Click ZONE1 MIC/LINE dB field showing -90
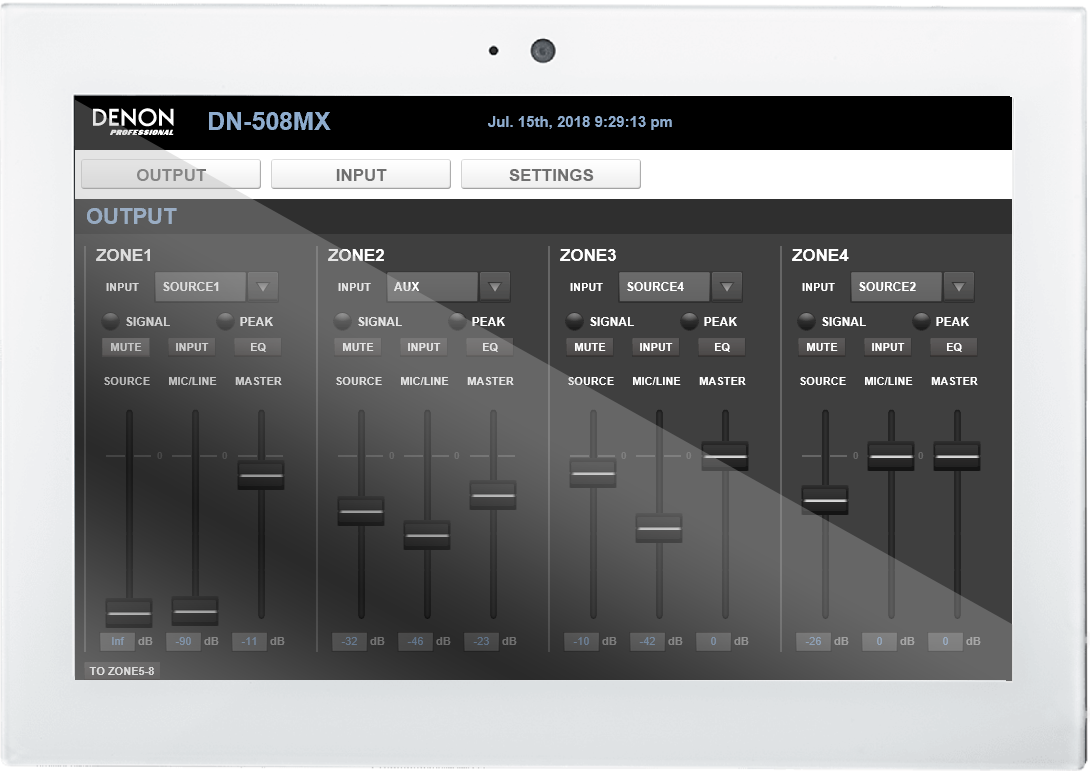The width and height of the screenshot is (1090, 777). (x=184, y=641)
